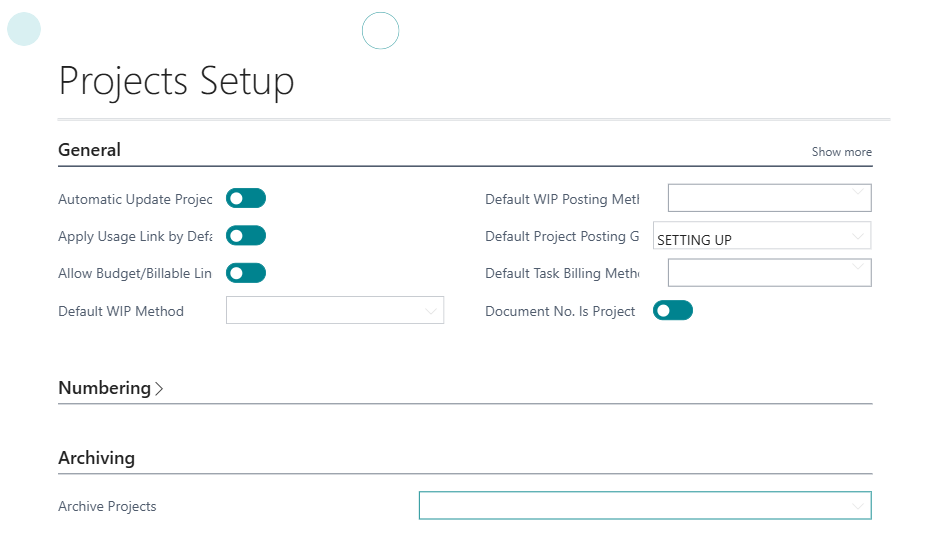This screenshot has width=948, height=542.
Task: Open the Default WIP Posting Method dropdown
Action: coord(769,198)
